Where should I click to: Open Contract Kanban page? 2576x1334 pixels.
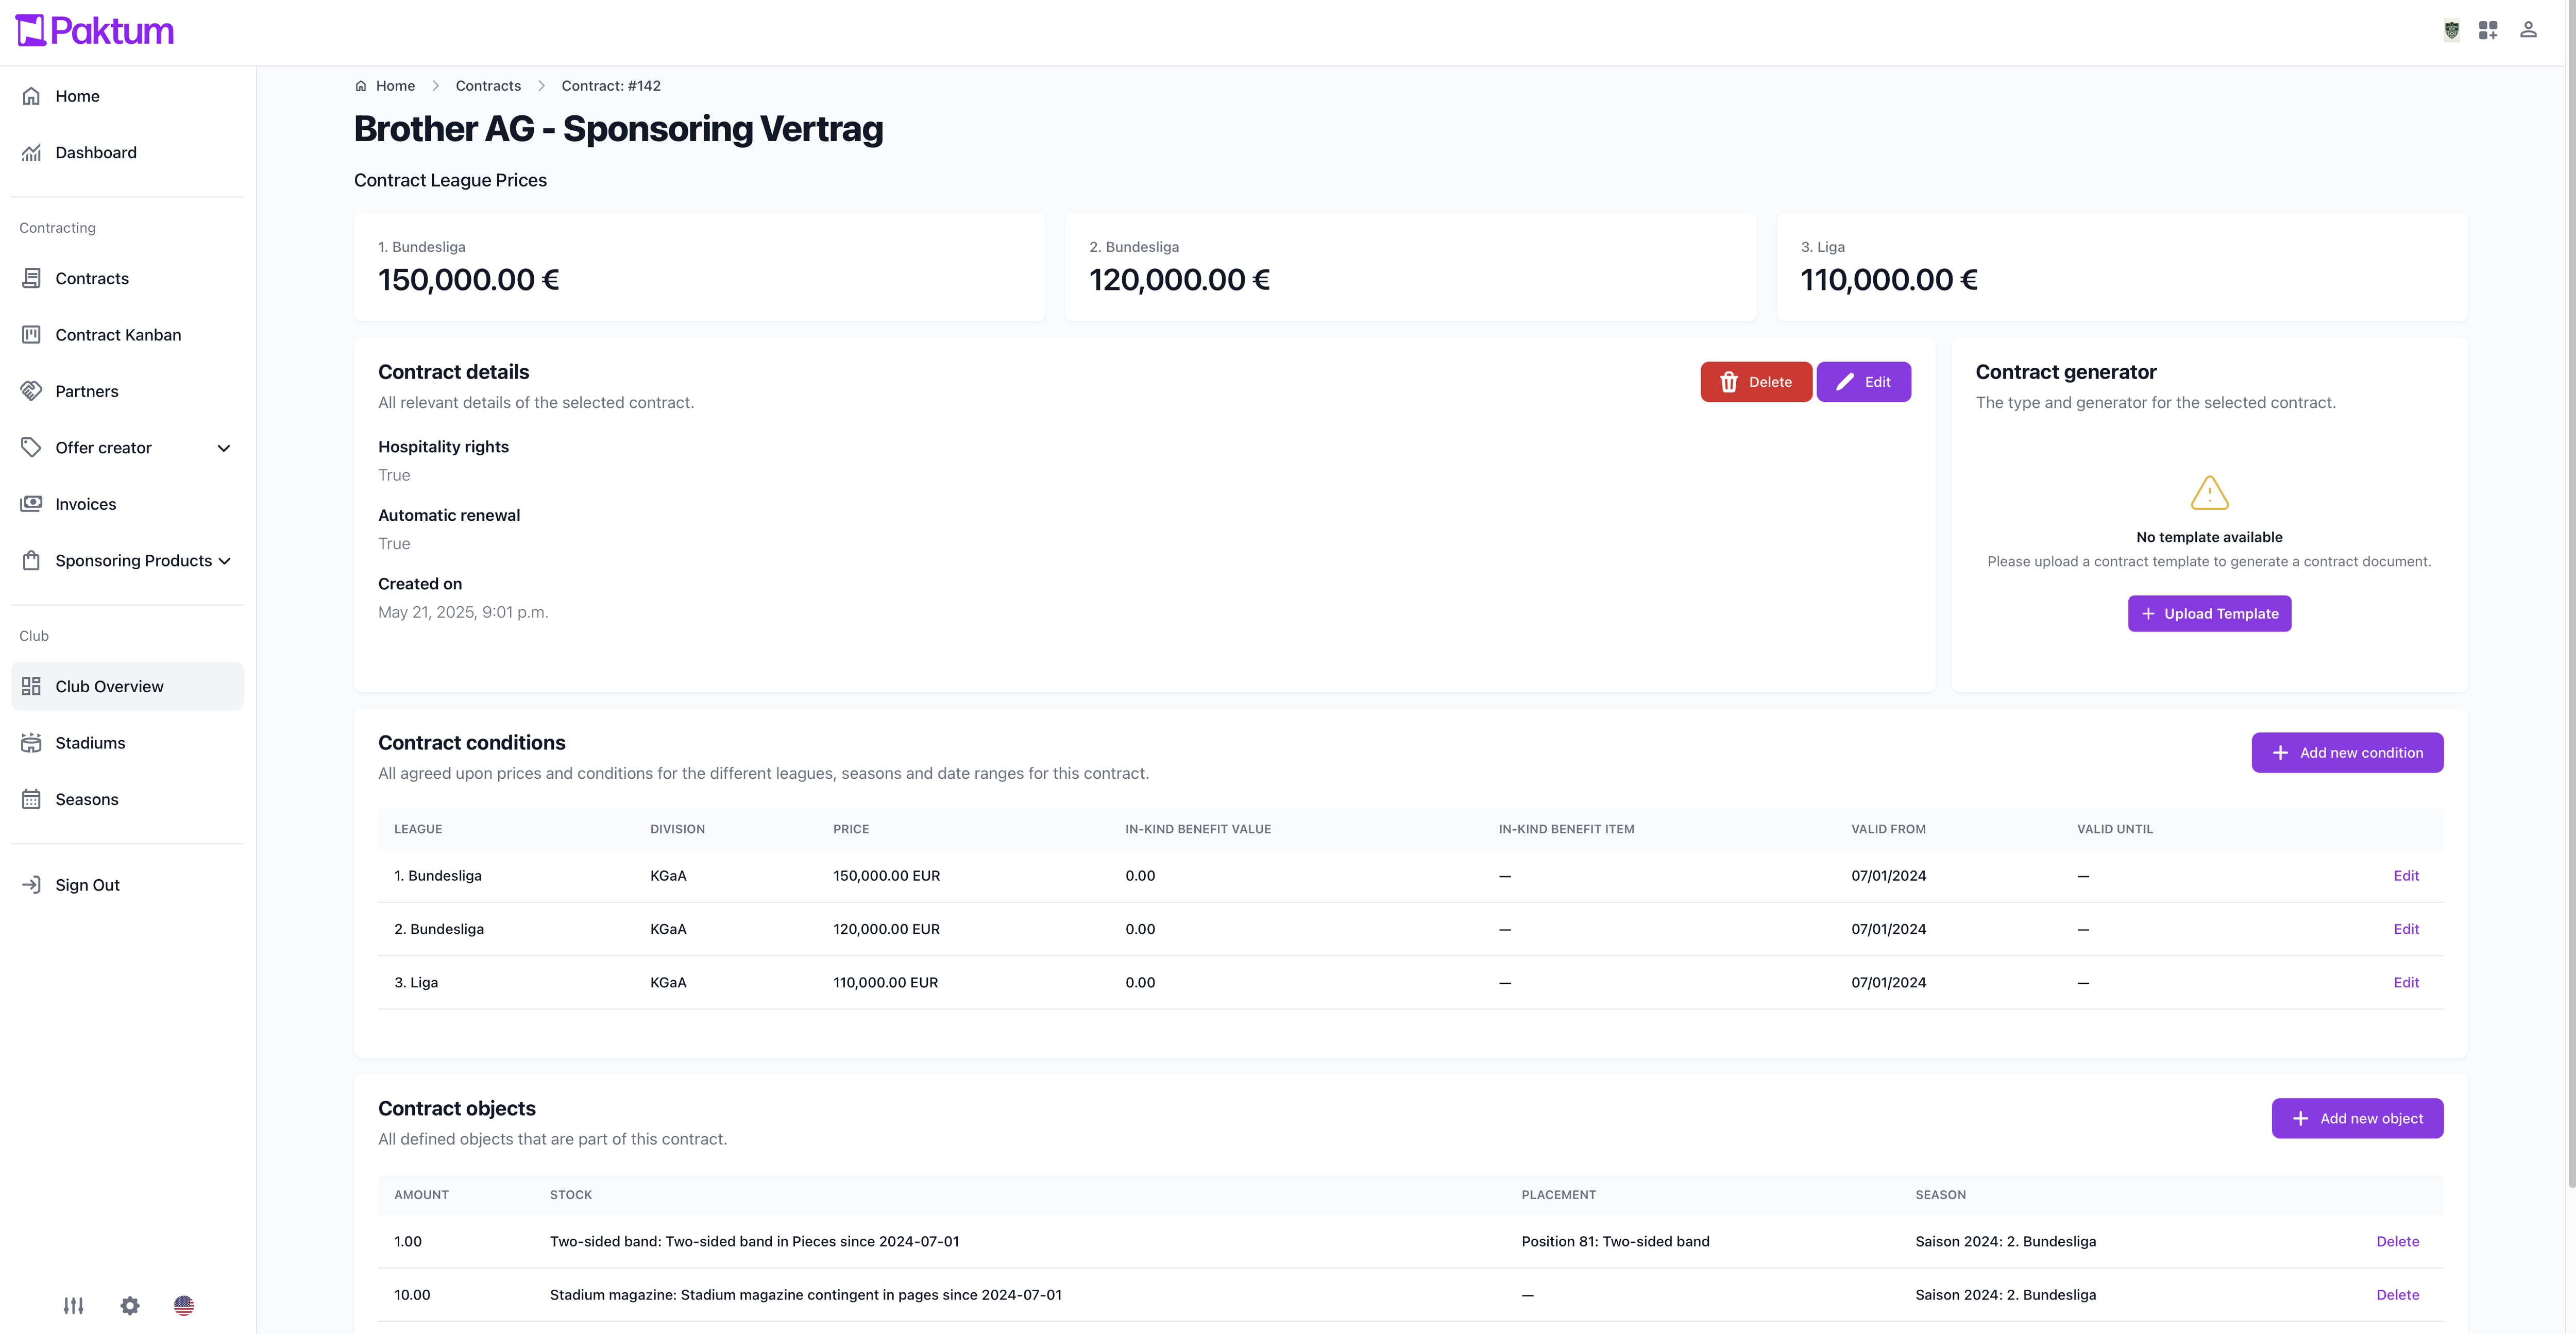(127, 335)
